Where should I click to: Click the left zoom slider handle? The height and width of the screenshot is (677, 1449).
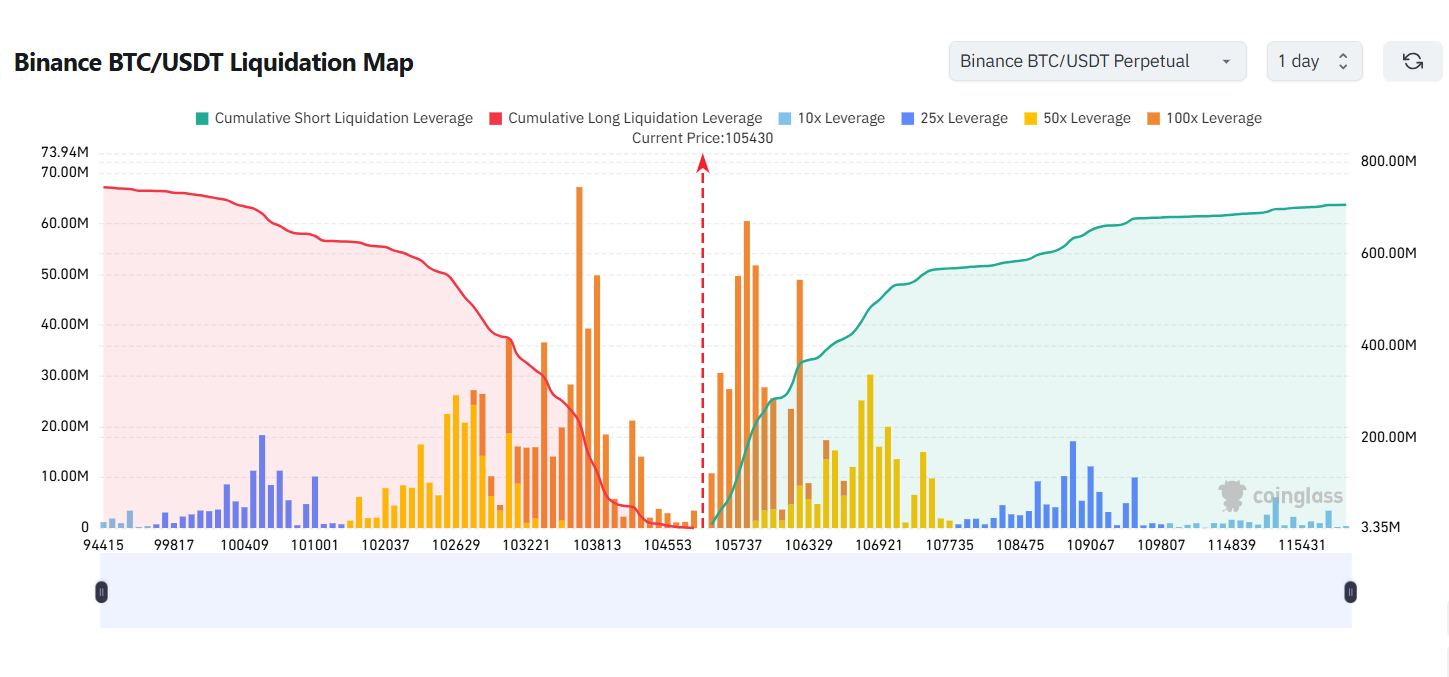click(x=101, y=592)
